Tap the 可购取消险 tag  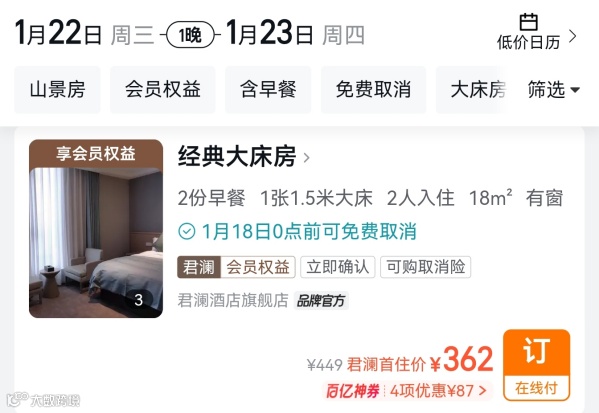(426, 267)
